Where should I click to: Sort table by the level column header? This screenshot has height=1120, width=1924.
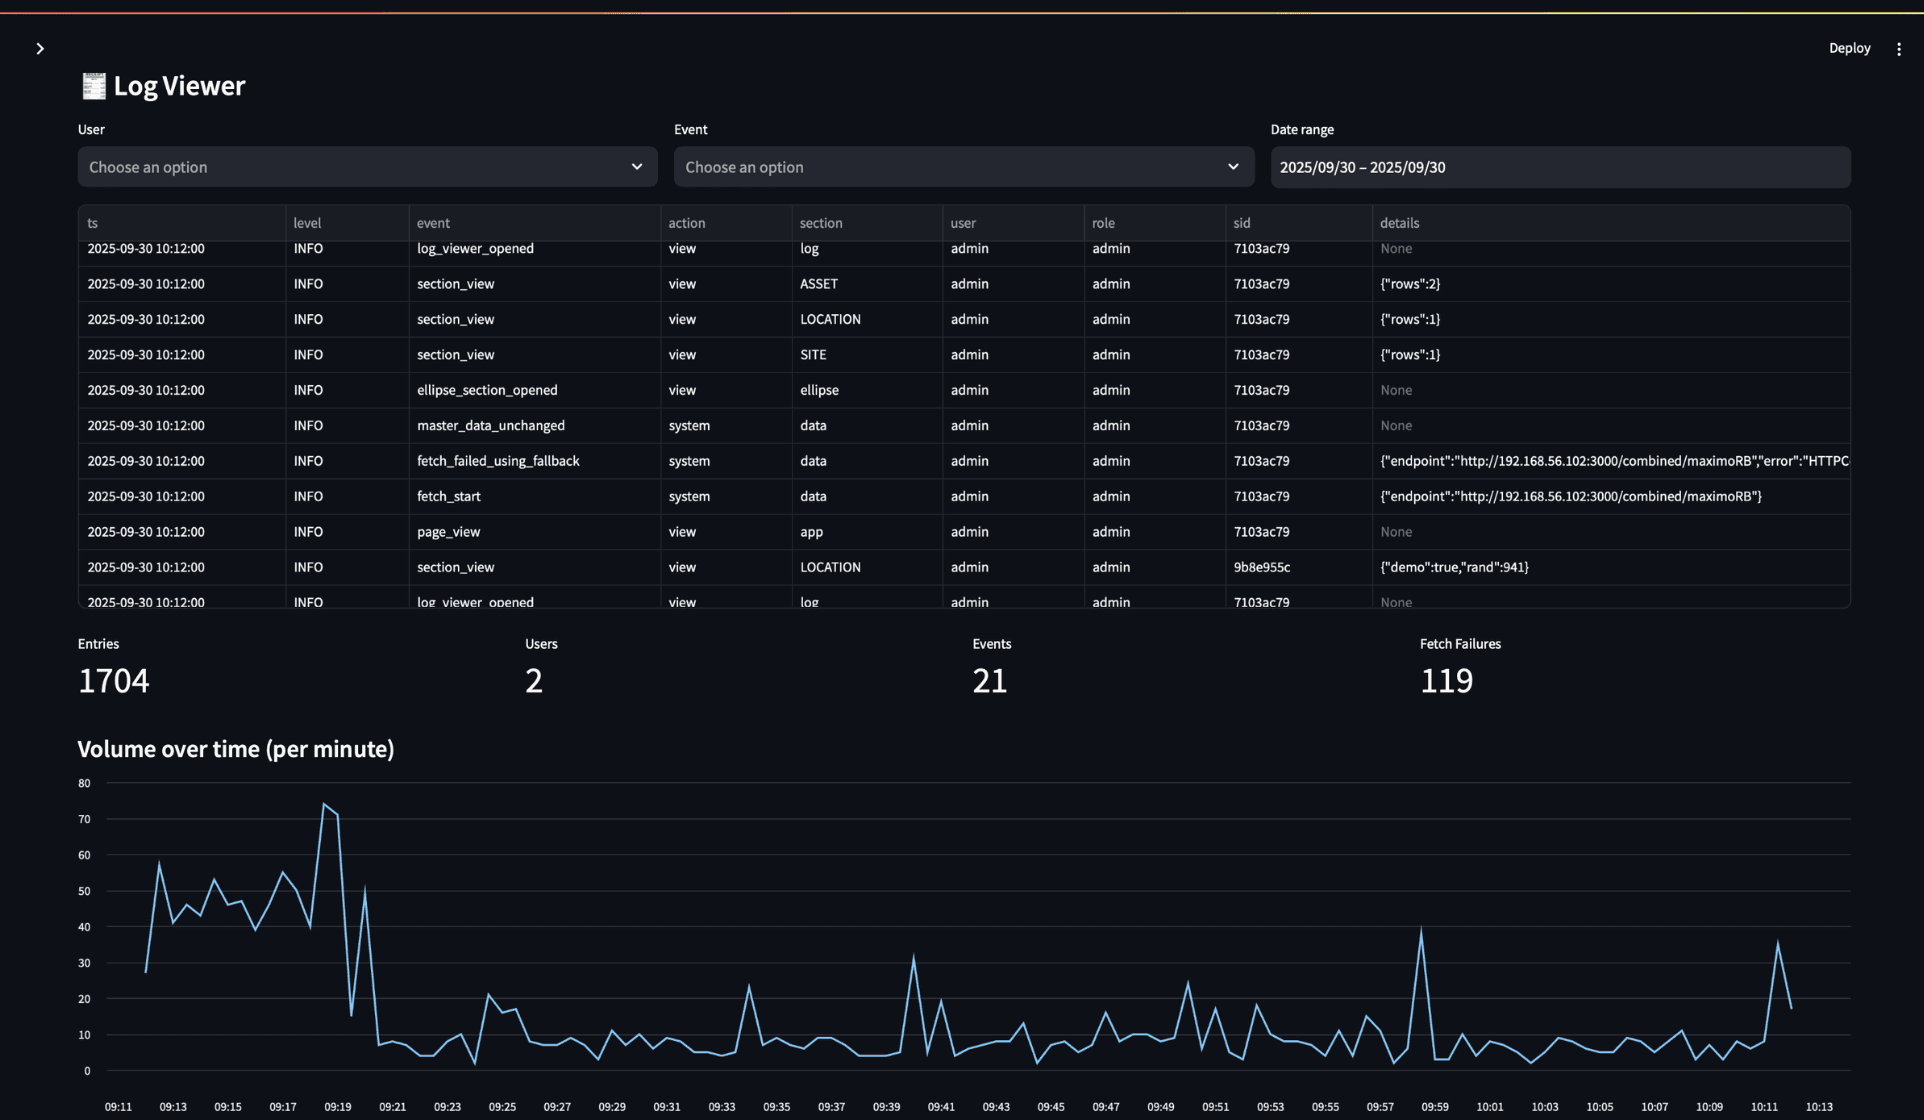[307, 223]
